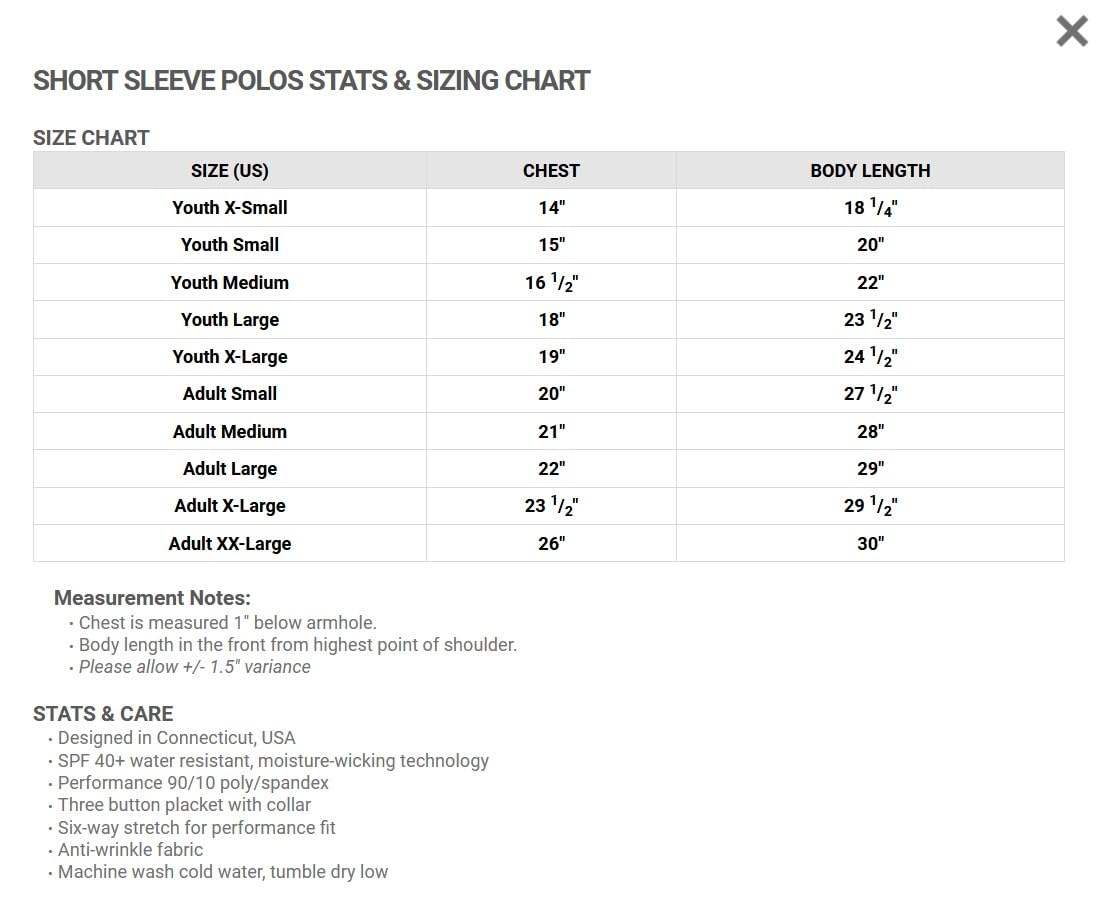Select the Youth Small size cell

coord(230,245)
